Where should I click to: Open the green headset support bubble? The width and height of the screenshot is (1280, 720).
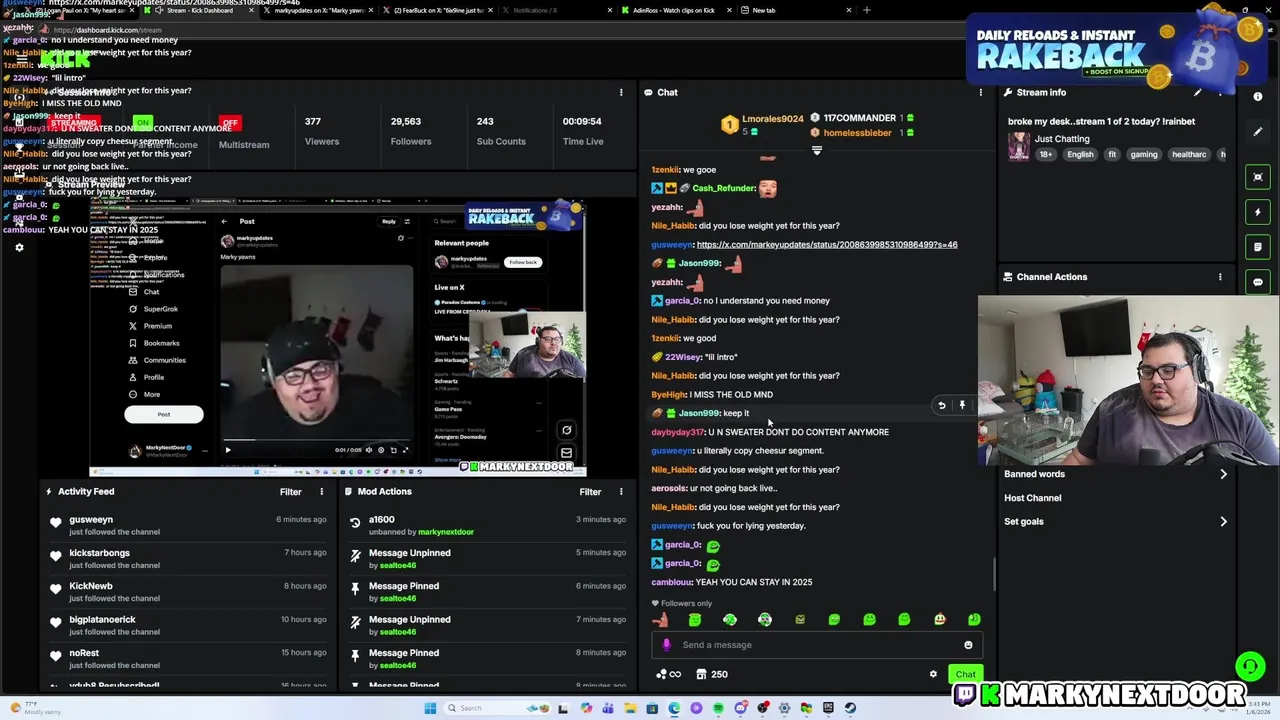coord(1249,665)
